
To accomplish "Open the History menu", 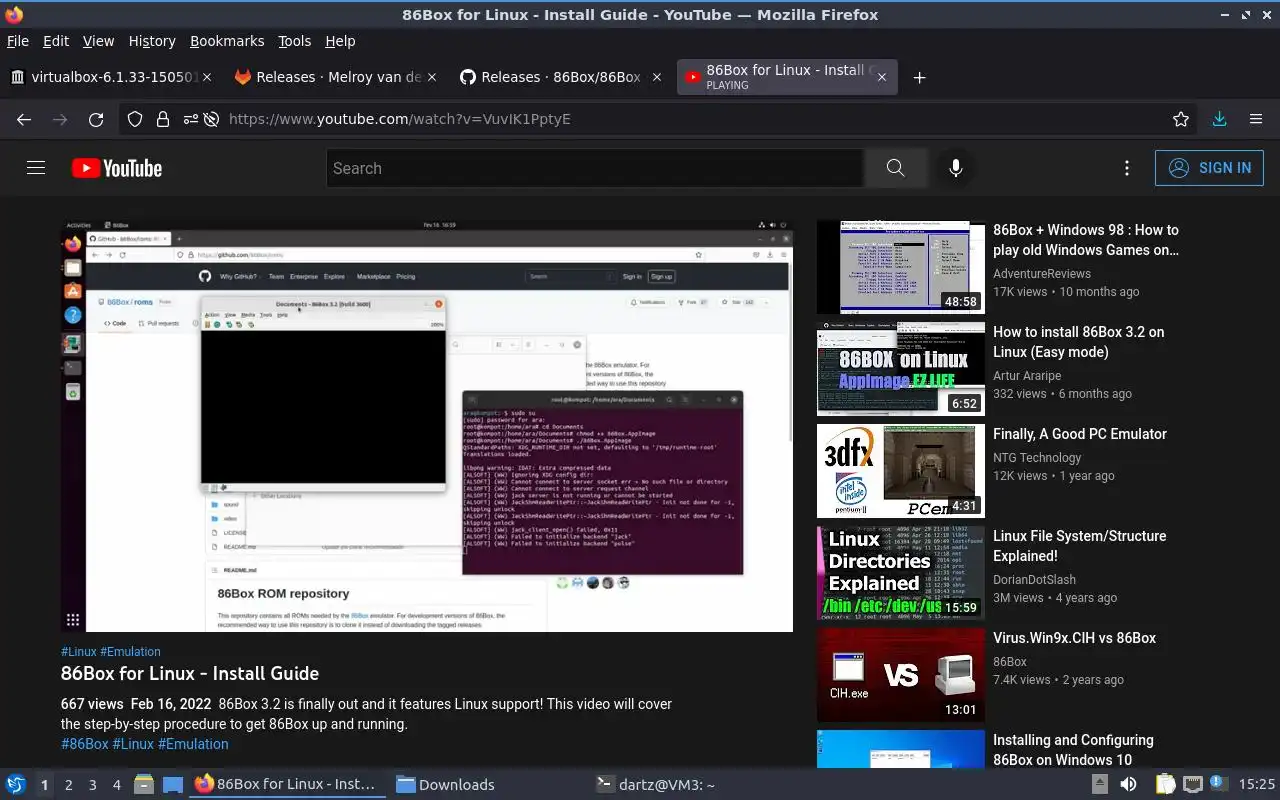I will coord(152,41).
